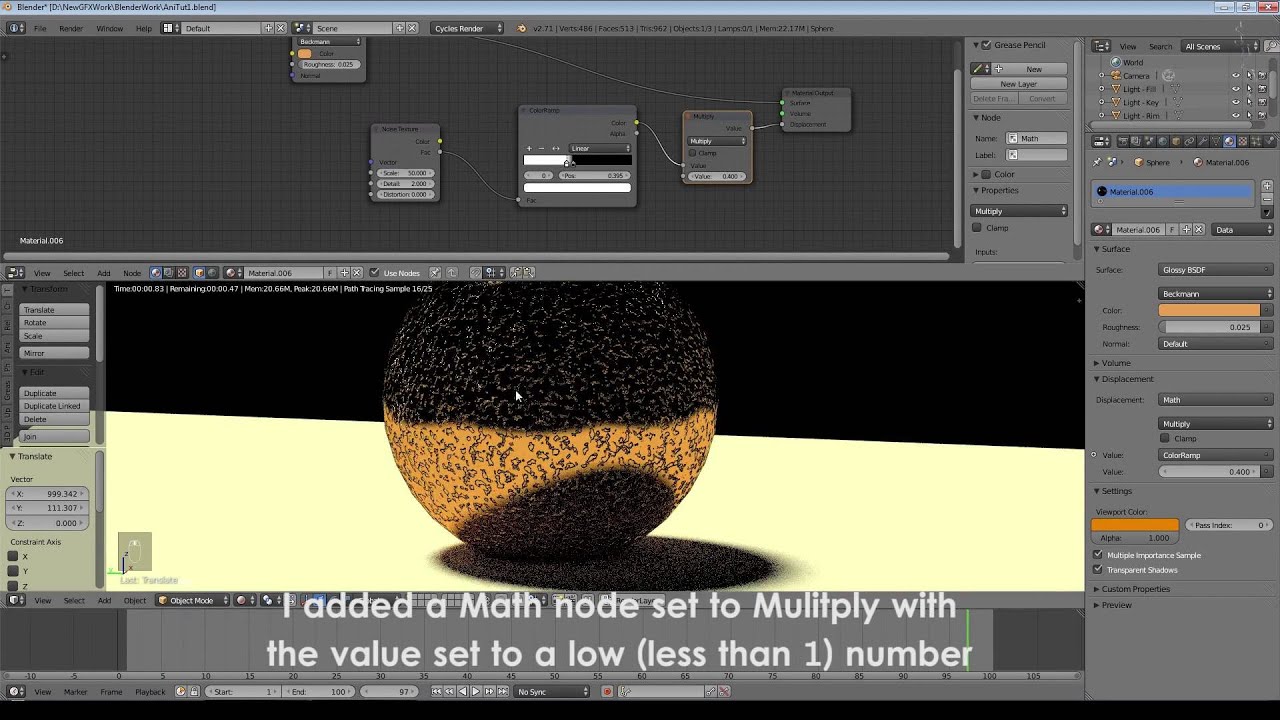Open the Render menu
The width and height of the screenshot is (1280, 720).
[71, 28]
